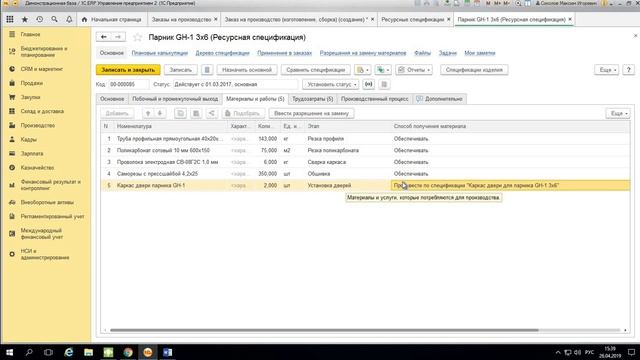This screenshot has height=360, width=640.
Task: Select row Поликарбонат сотовый 10 мм
Action: point(365,150)
